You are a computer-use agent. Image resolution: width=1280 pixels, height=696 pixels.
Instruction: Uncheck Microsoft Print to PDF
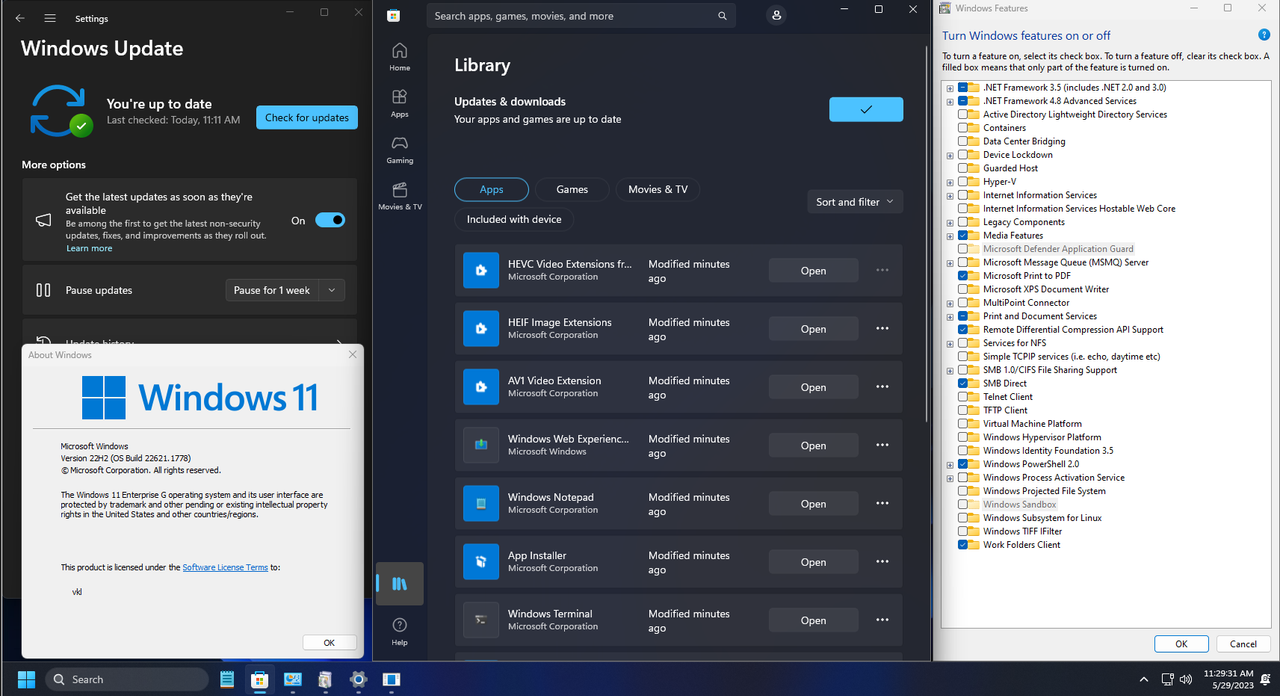click(x=963, y=275)
